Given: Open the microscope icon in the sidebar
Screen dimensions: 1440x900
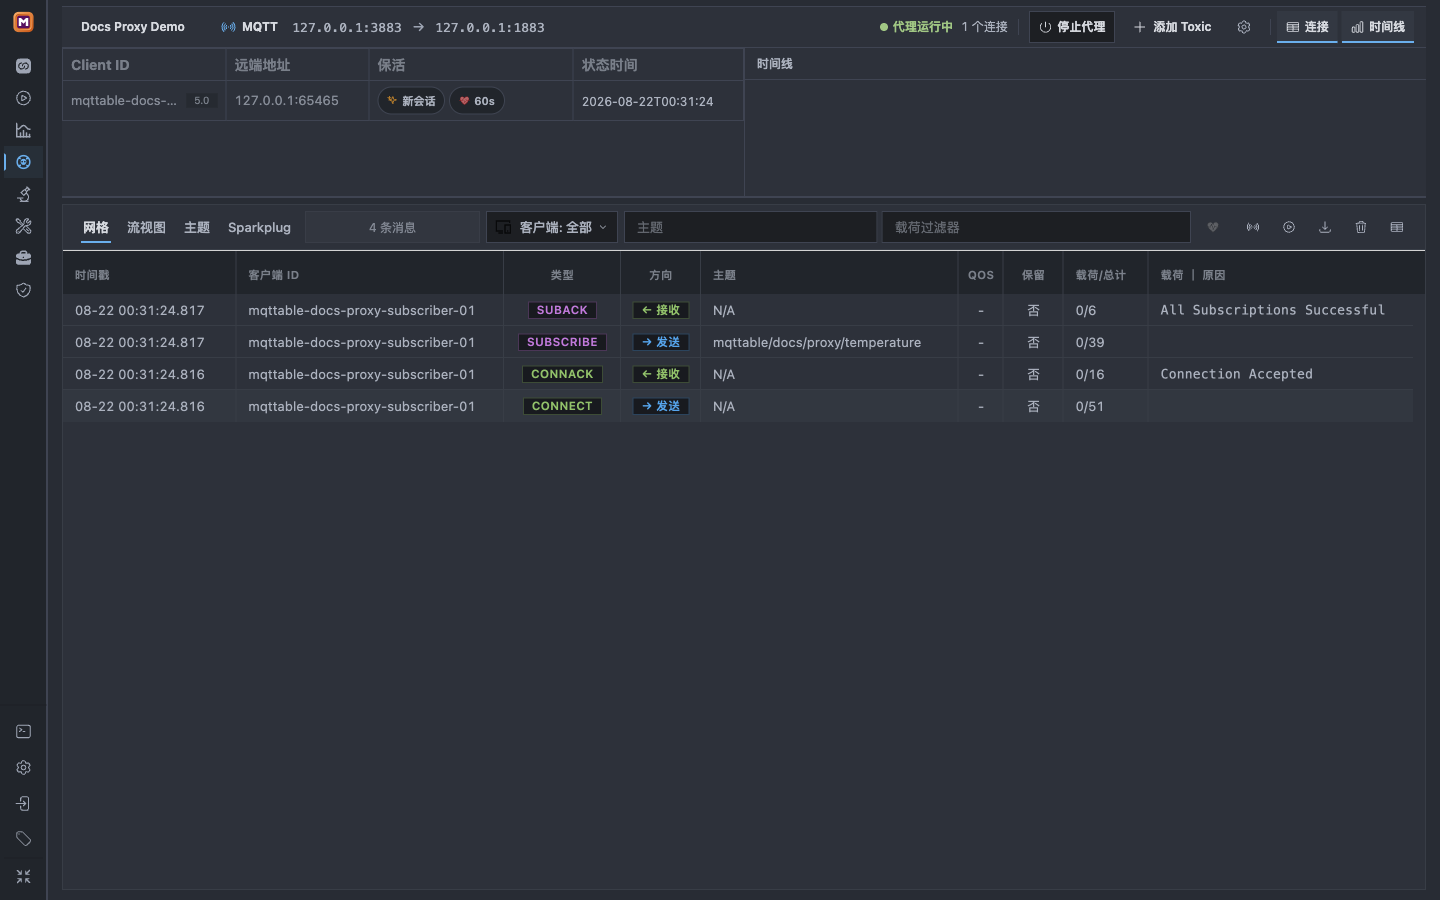Looking at the screenshot, I should click(x=23, y=194).
